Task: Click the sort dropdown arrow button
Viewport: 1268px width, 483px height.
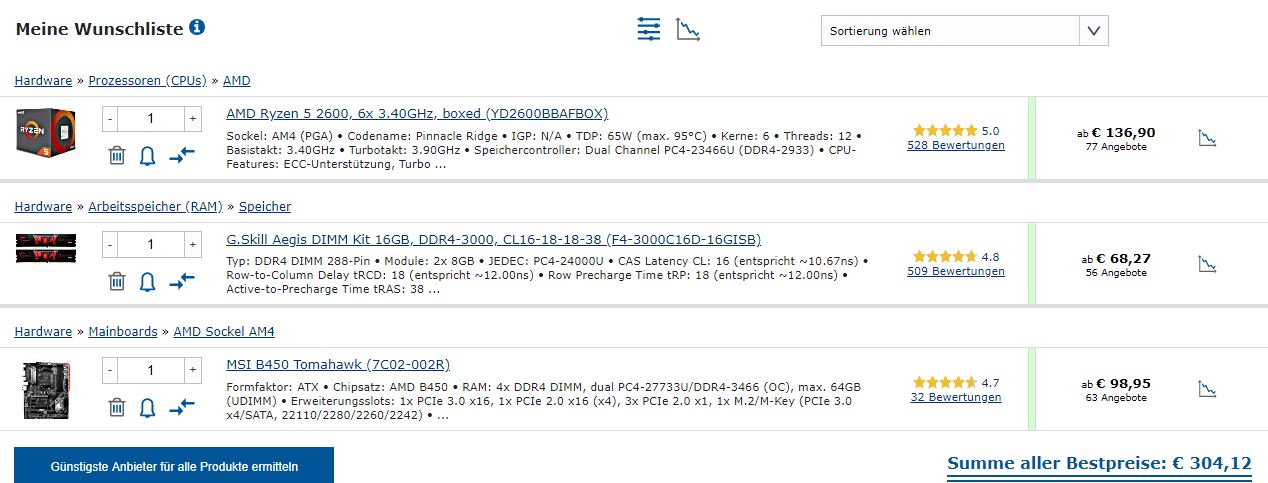Action: (x=1094, y=31)
